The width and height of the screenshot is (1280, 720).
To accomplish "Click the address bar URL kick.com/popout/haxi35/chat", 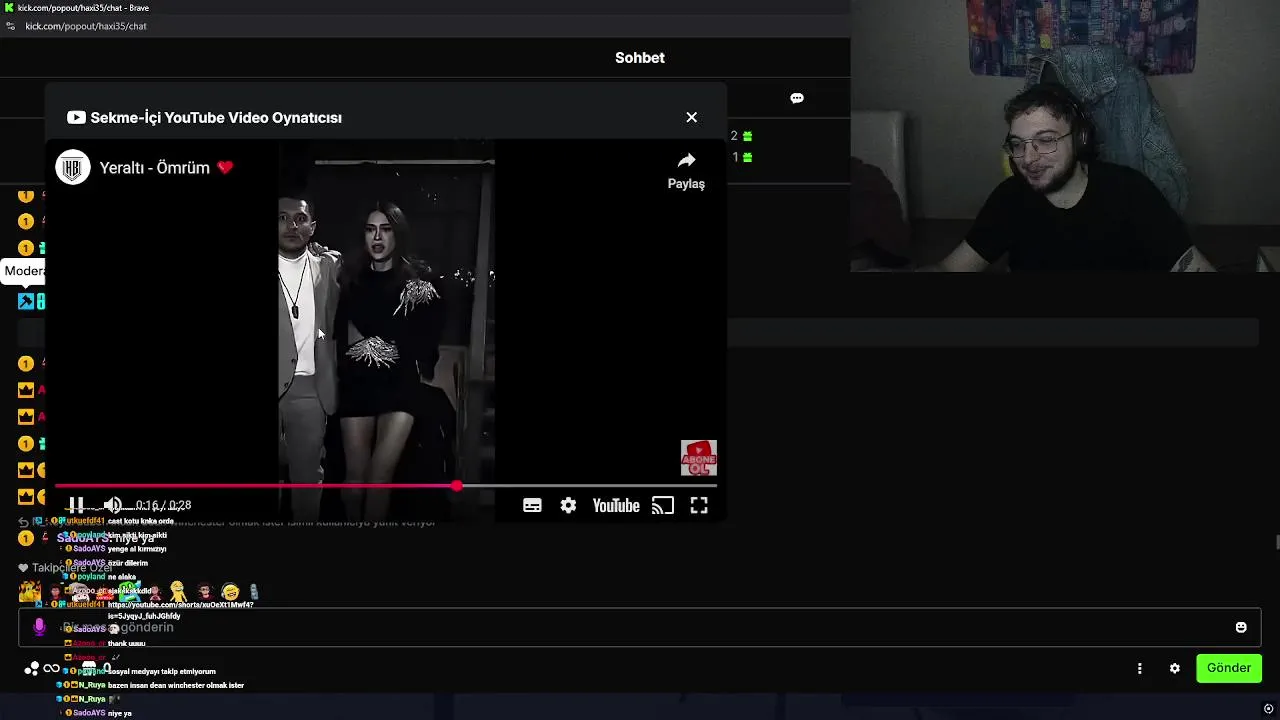I will click(86, 26).
